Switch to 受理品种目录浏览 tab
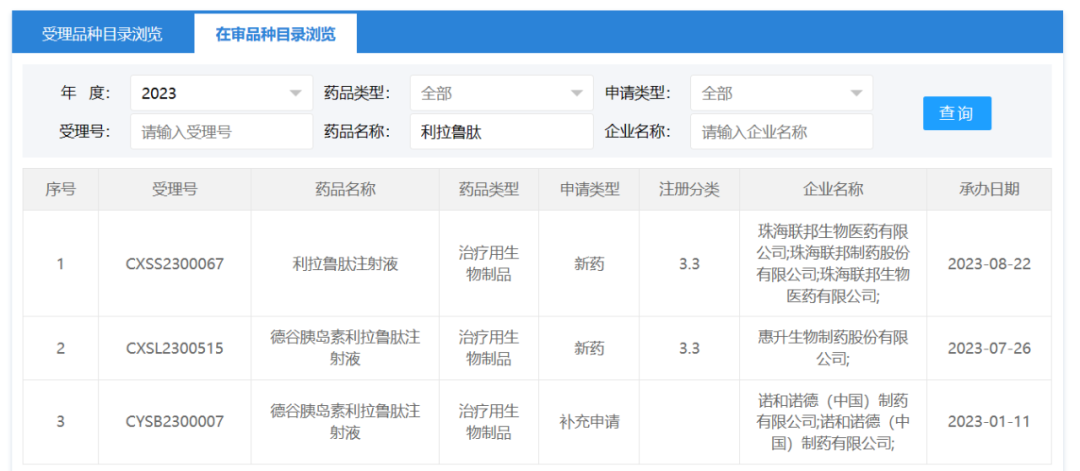 [102, 34]
